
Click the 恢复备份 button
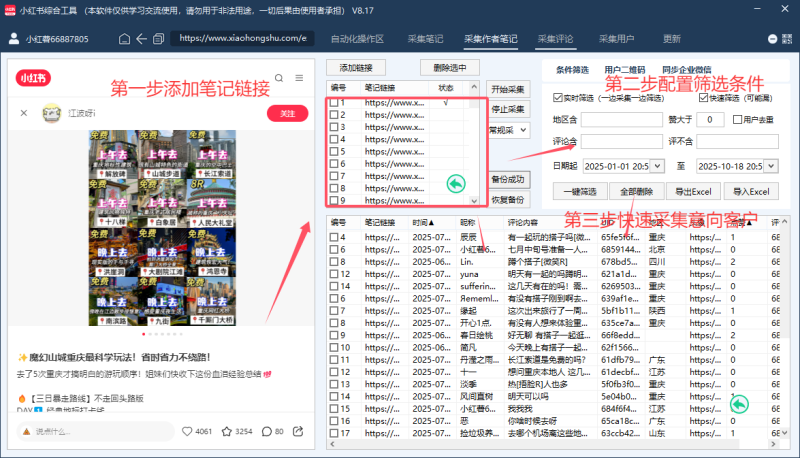[x=508, y=199]
